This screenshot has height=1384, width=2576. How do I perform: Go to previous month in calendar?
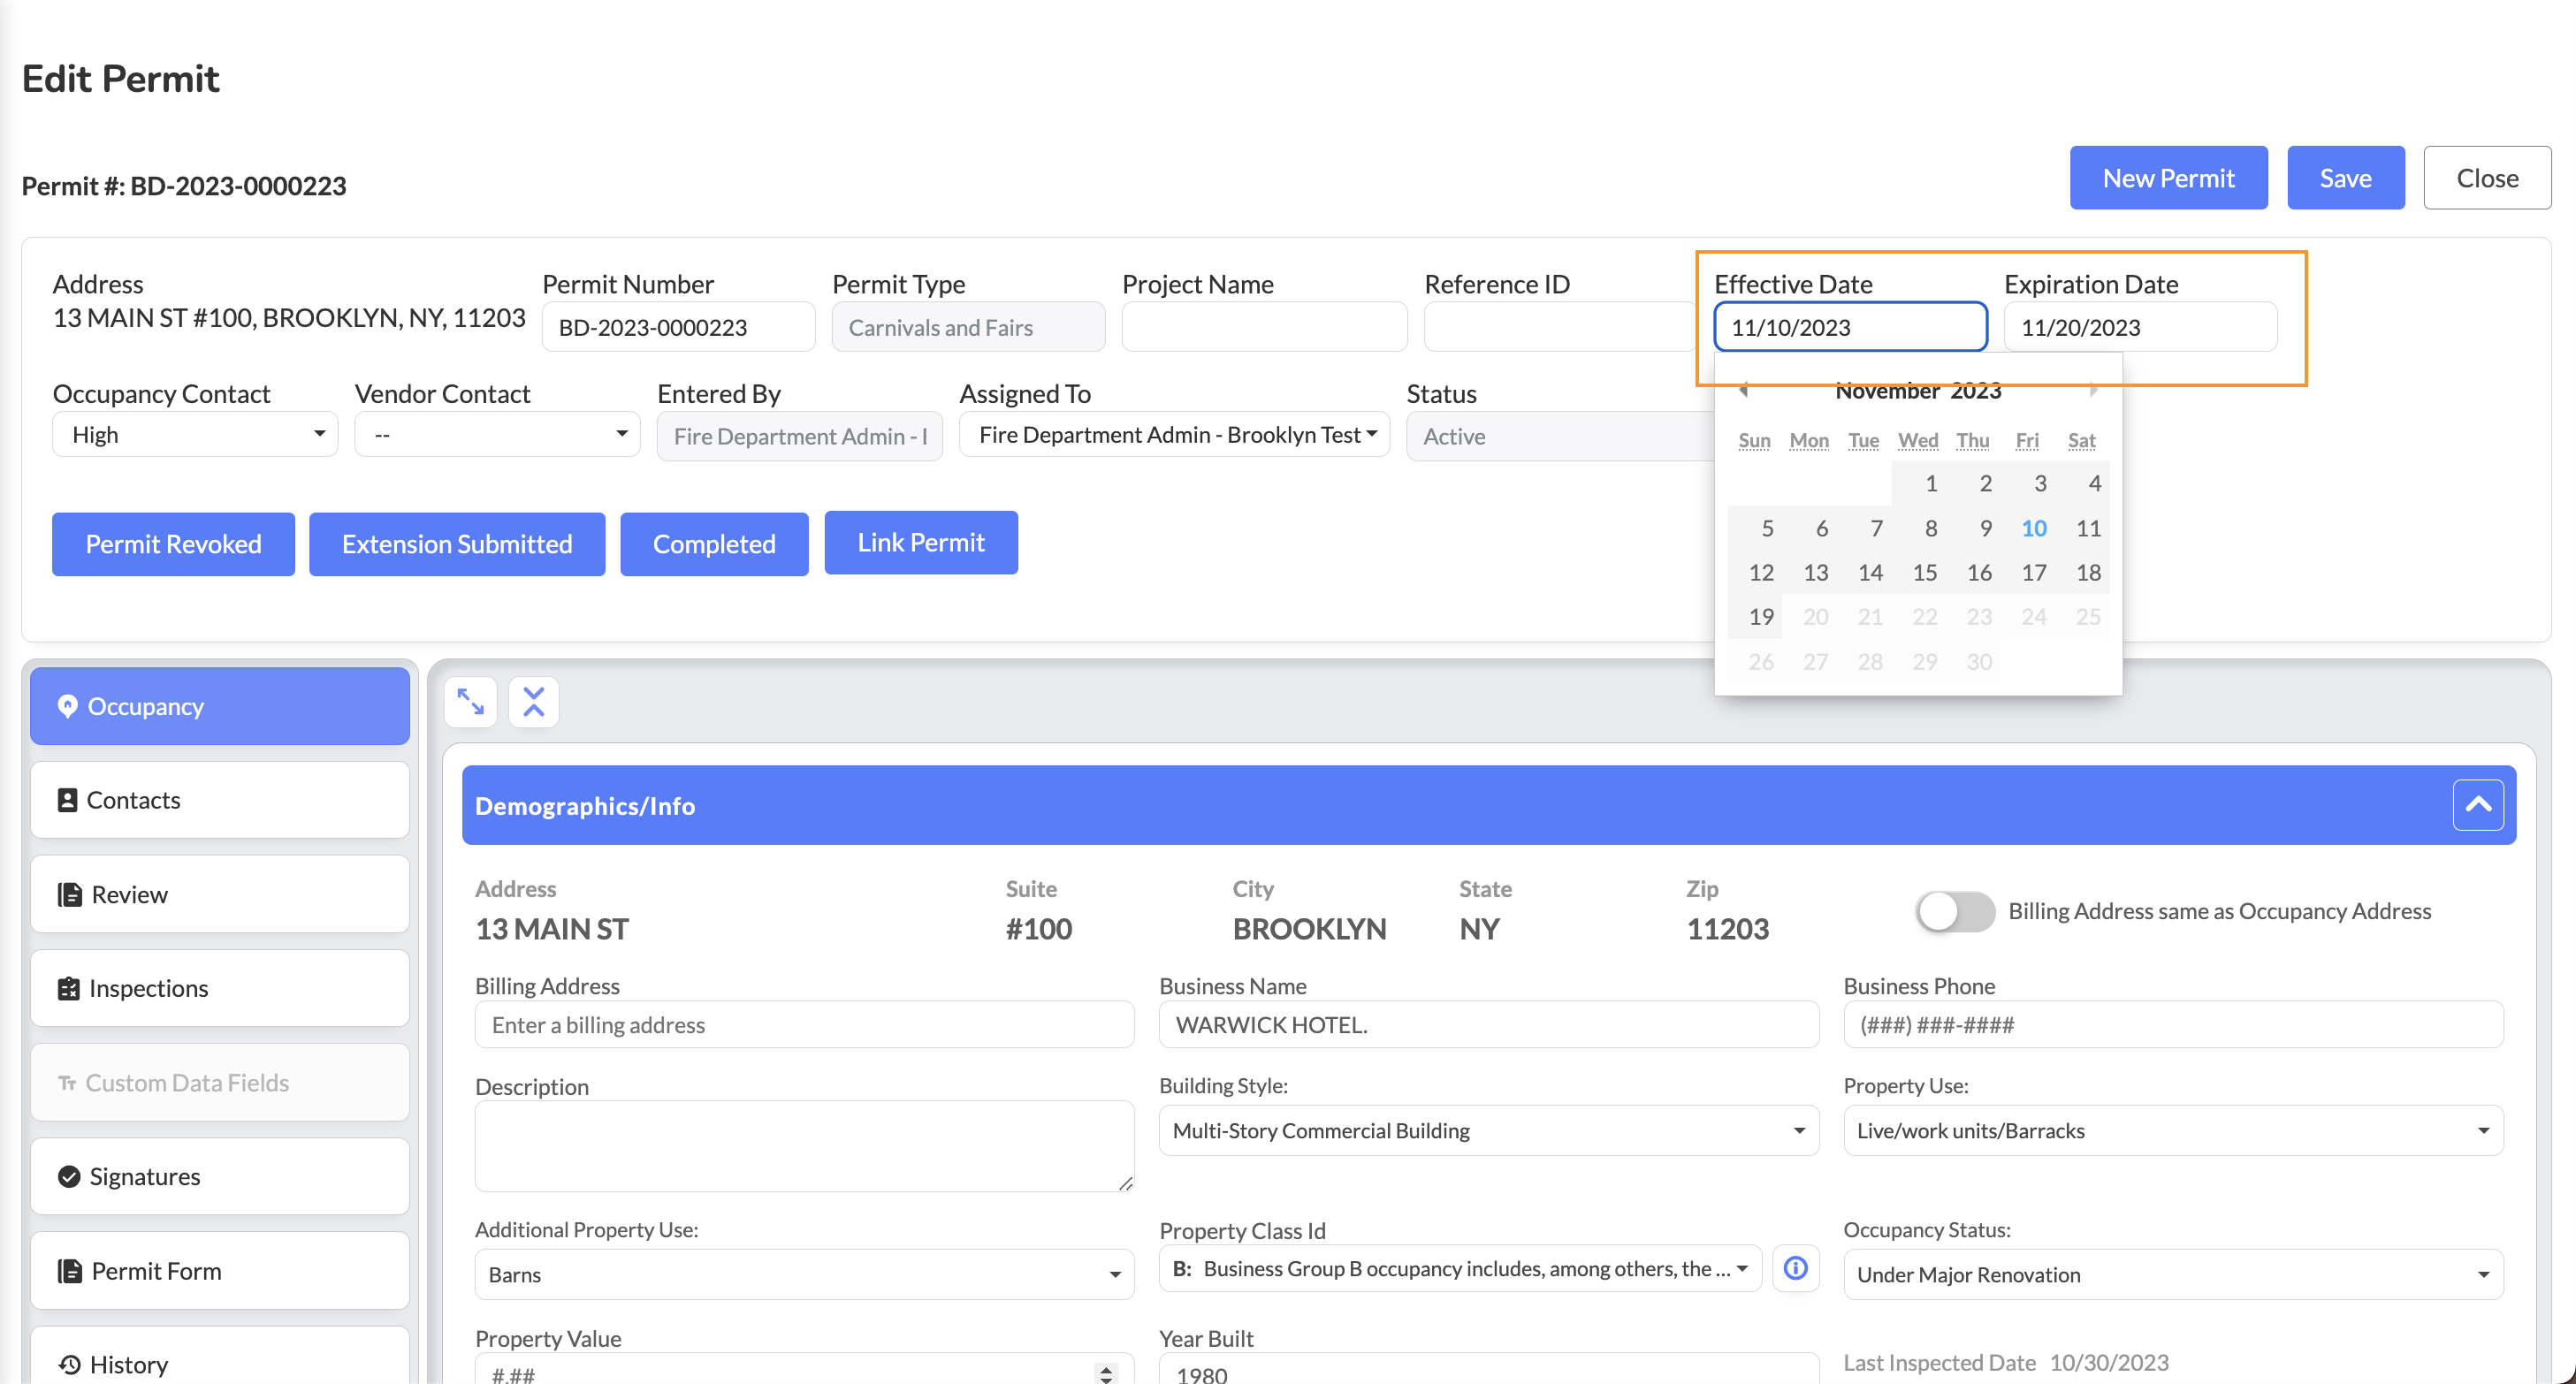click(x=1743, y=390)
